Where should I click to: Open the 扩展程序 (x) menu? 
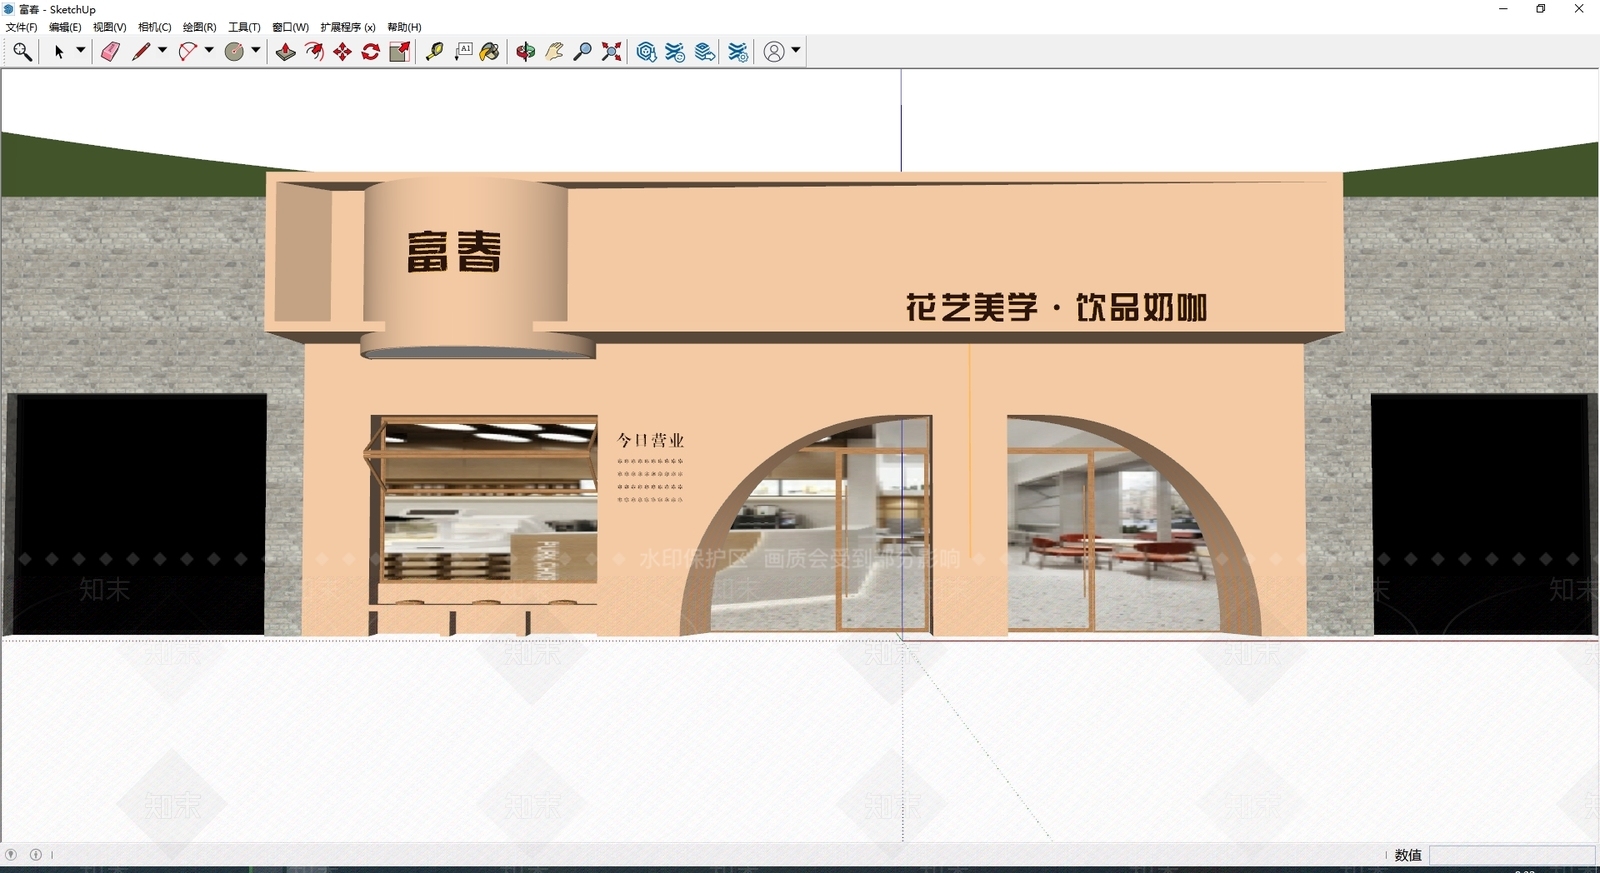click(348, 27)
